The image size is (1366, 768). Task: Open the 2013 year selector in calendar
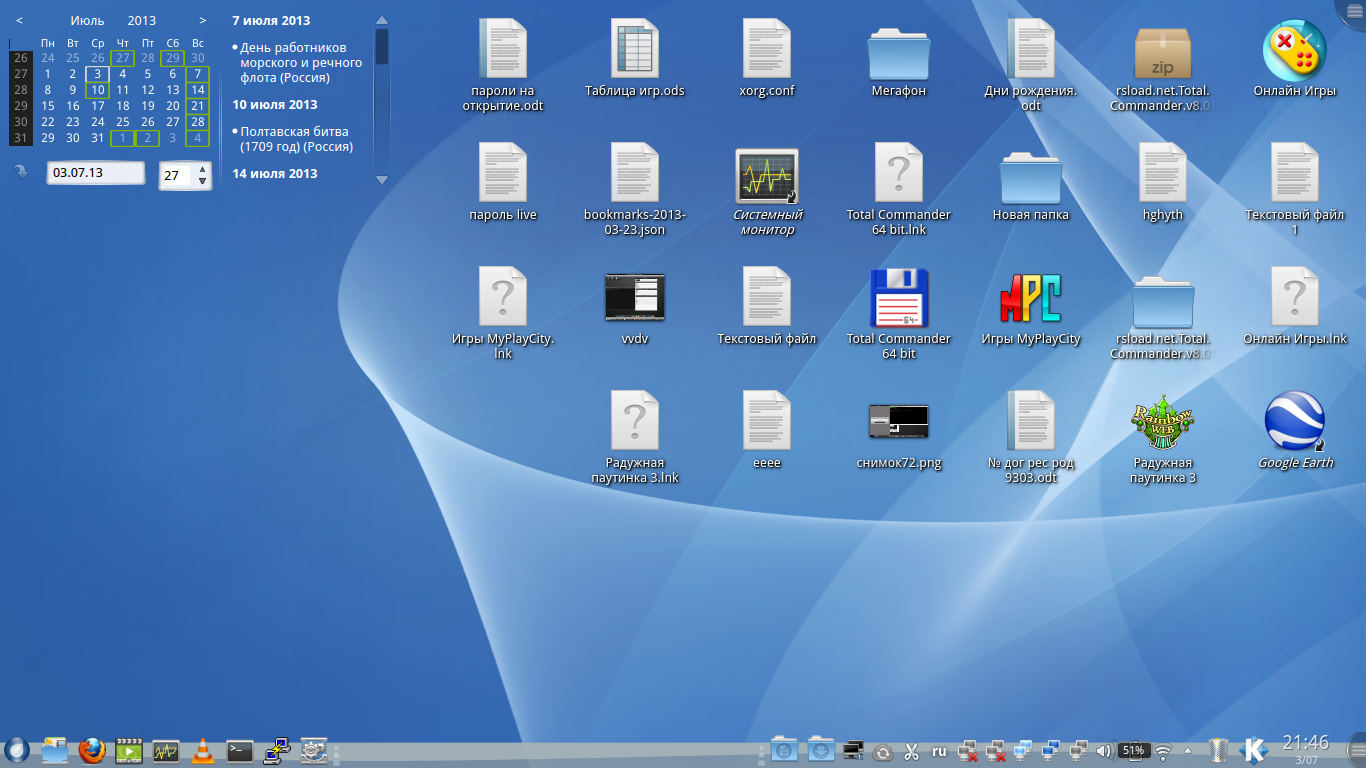(x=142, y=20)
